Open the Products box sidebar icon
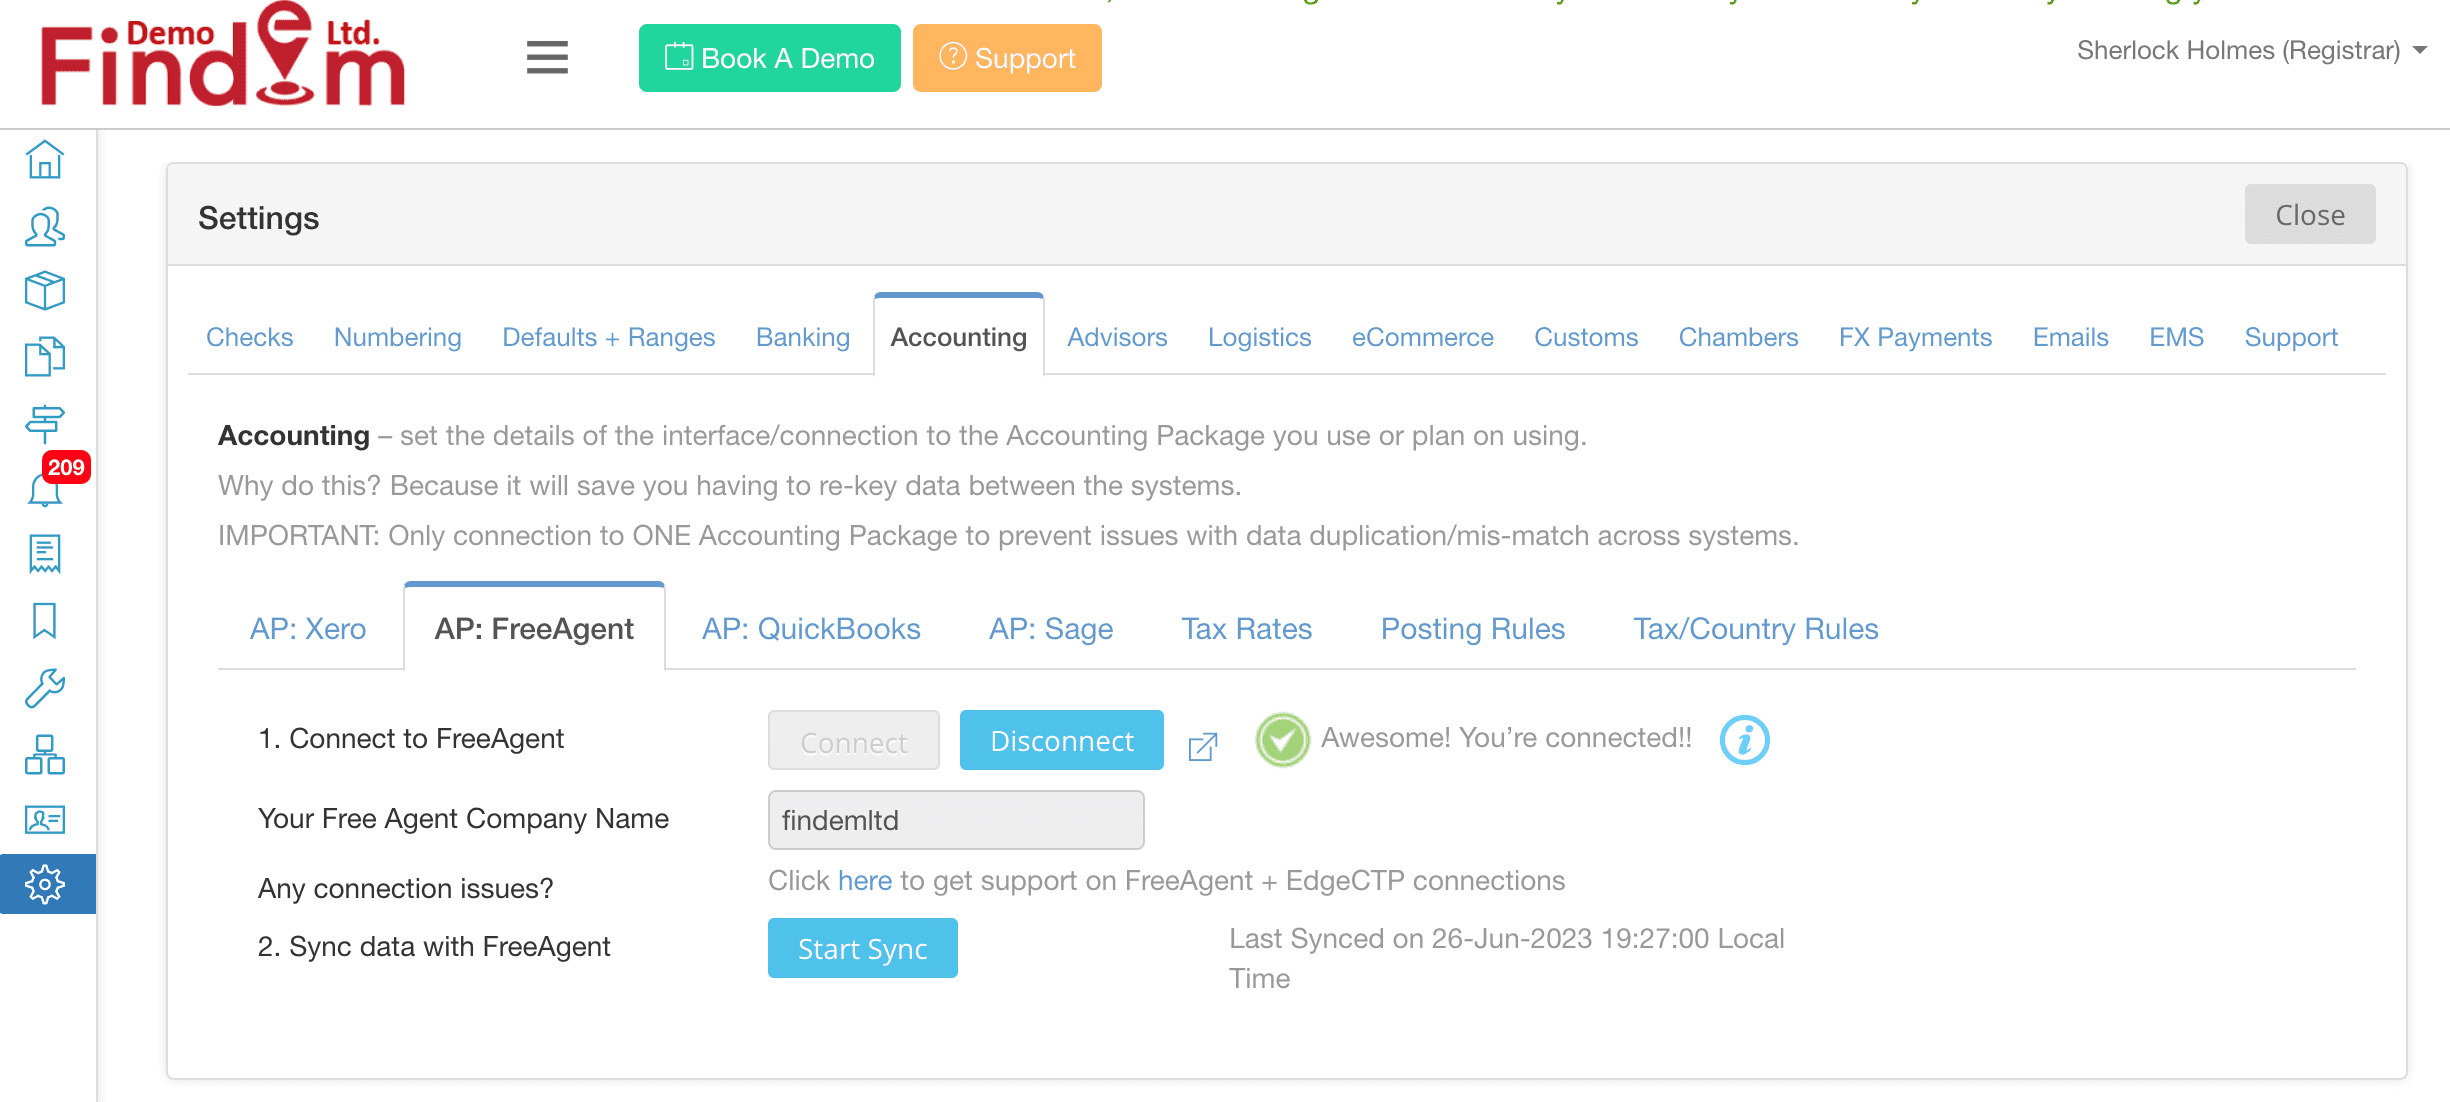The width and height of the screenshot is (2450, 1102). 45,291
